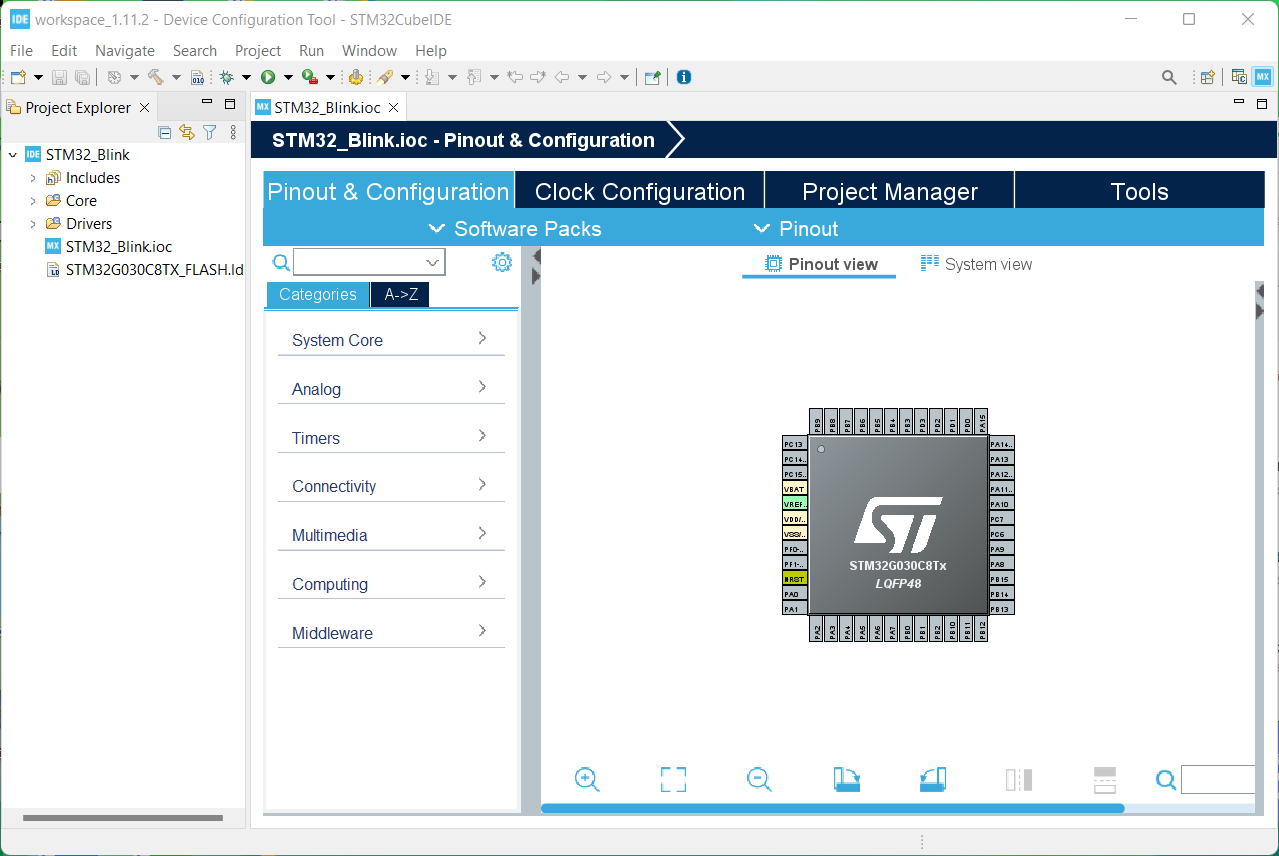Collapse the STM32_Blink project node
The width and height of the screenshot is (1279, 856).
point(12,155)
